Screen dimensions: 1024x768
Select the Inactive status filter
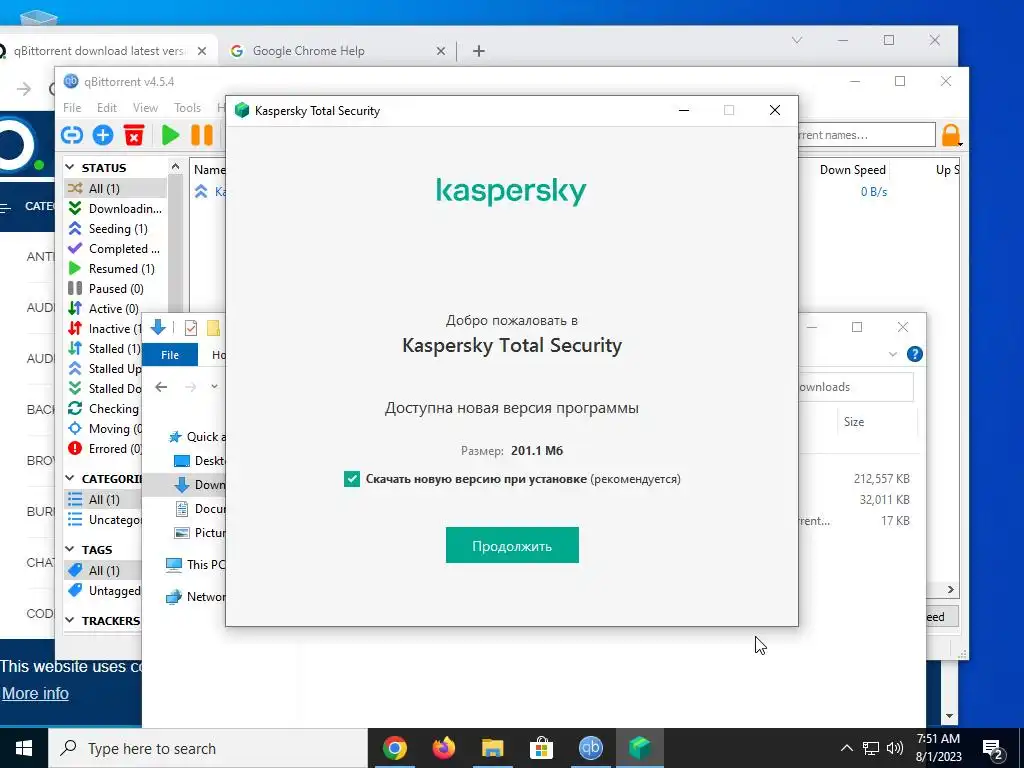coord(104,328)
